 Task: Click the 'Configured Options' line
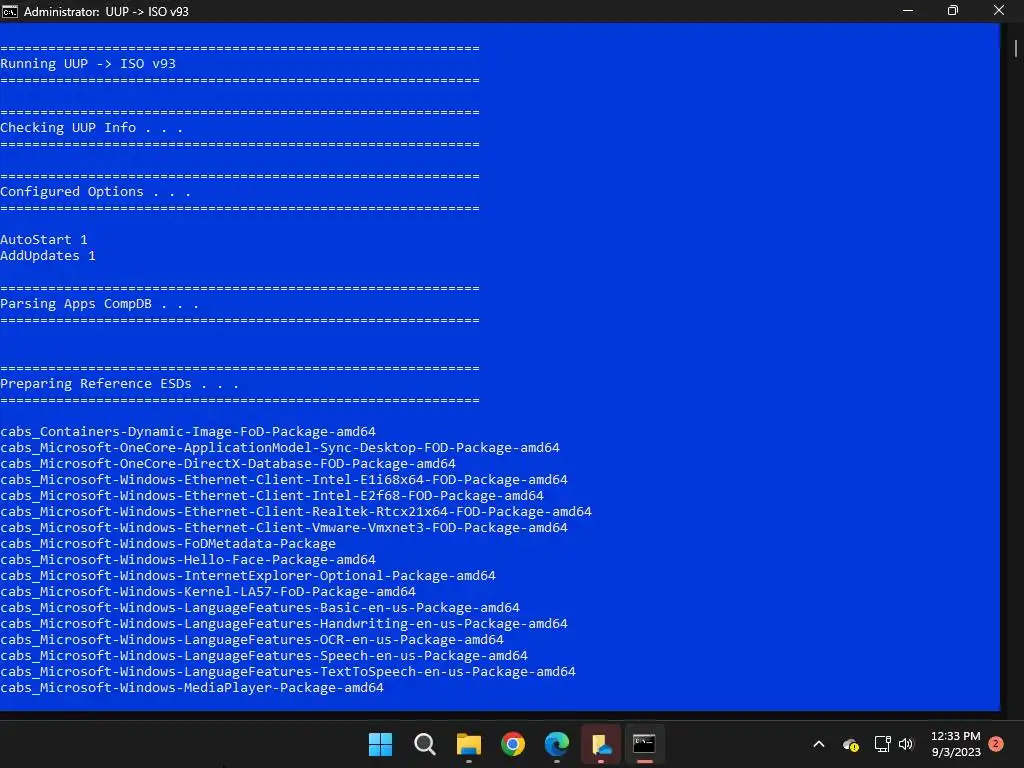[x=95, y=192]
